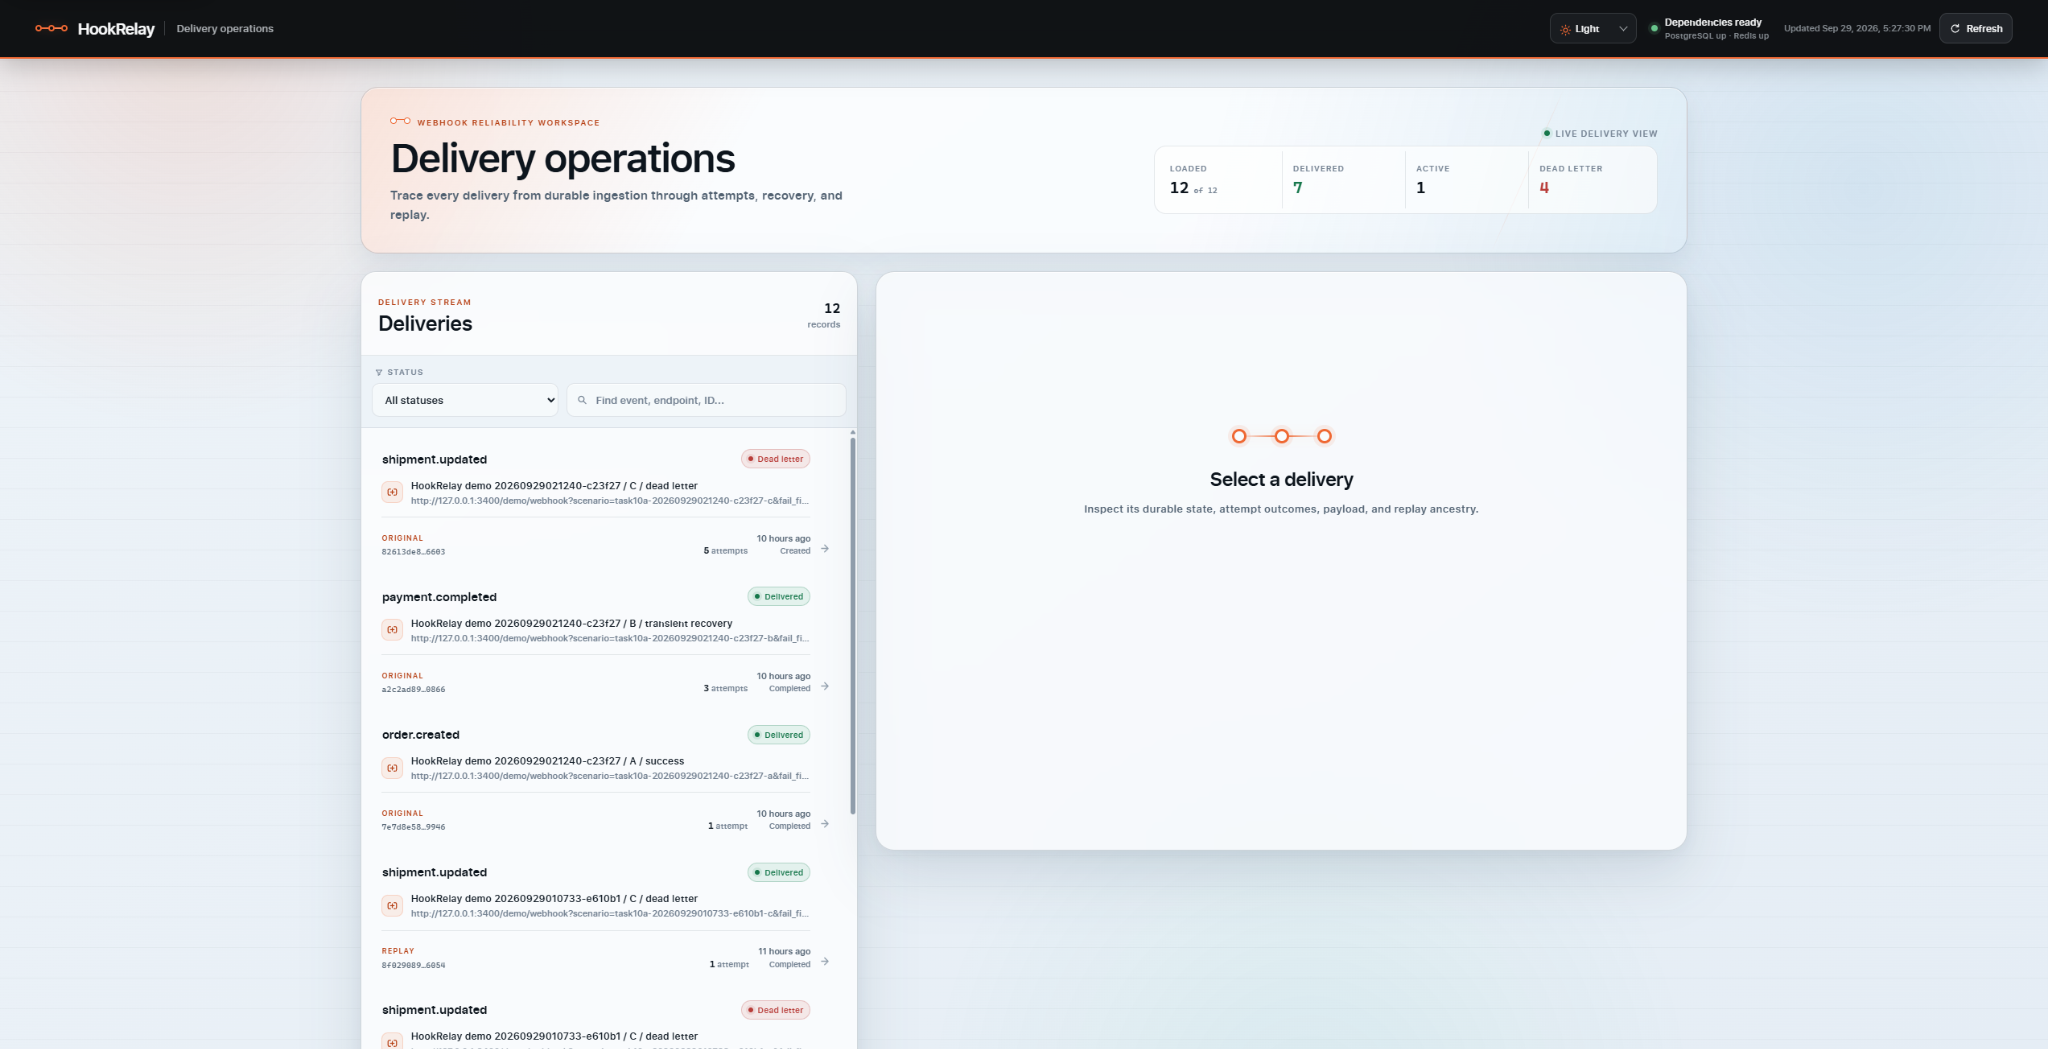Open delivery 7e7d8e58 via its arrow icon
This screenshot has height=1049, width=2048.
pyautogui.click(x=825, y=824)
